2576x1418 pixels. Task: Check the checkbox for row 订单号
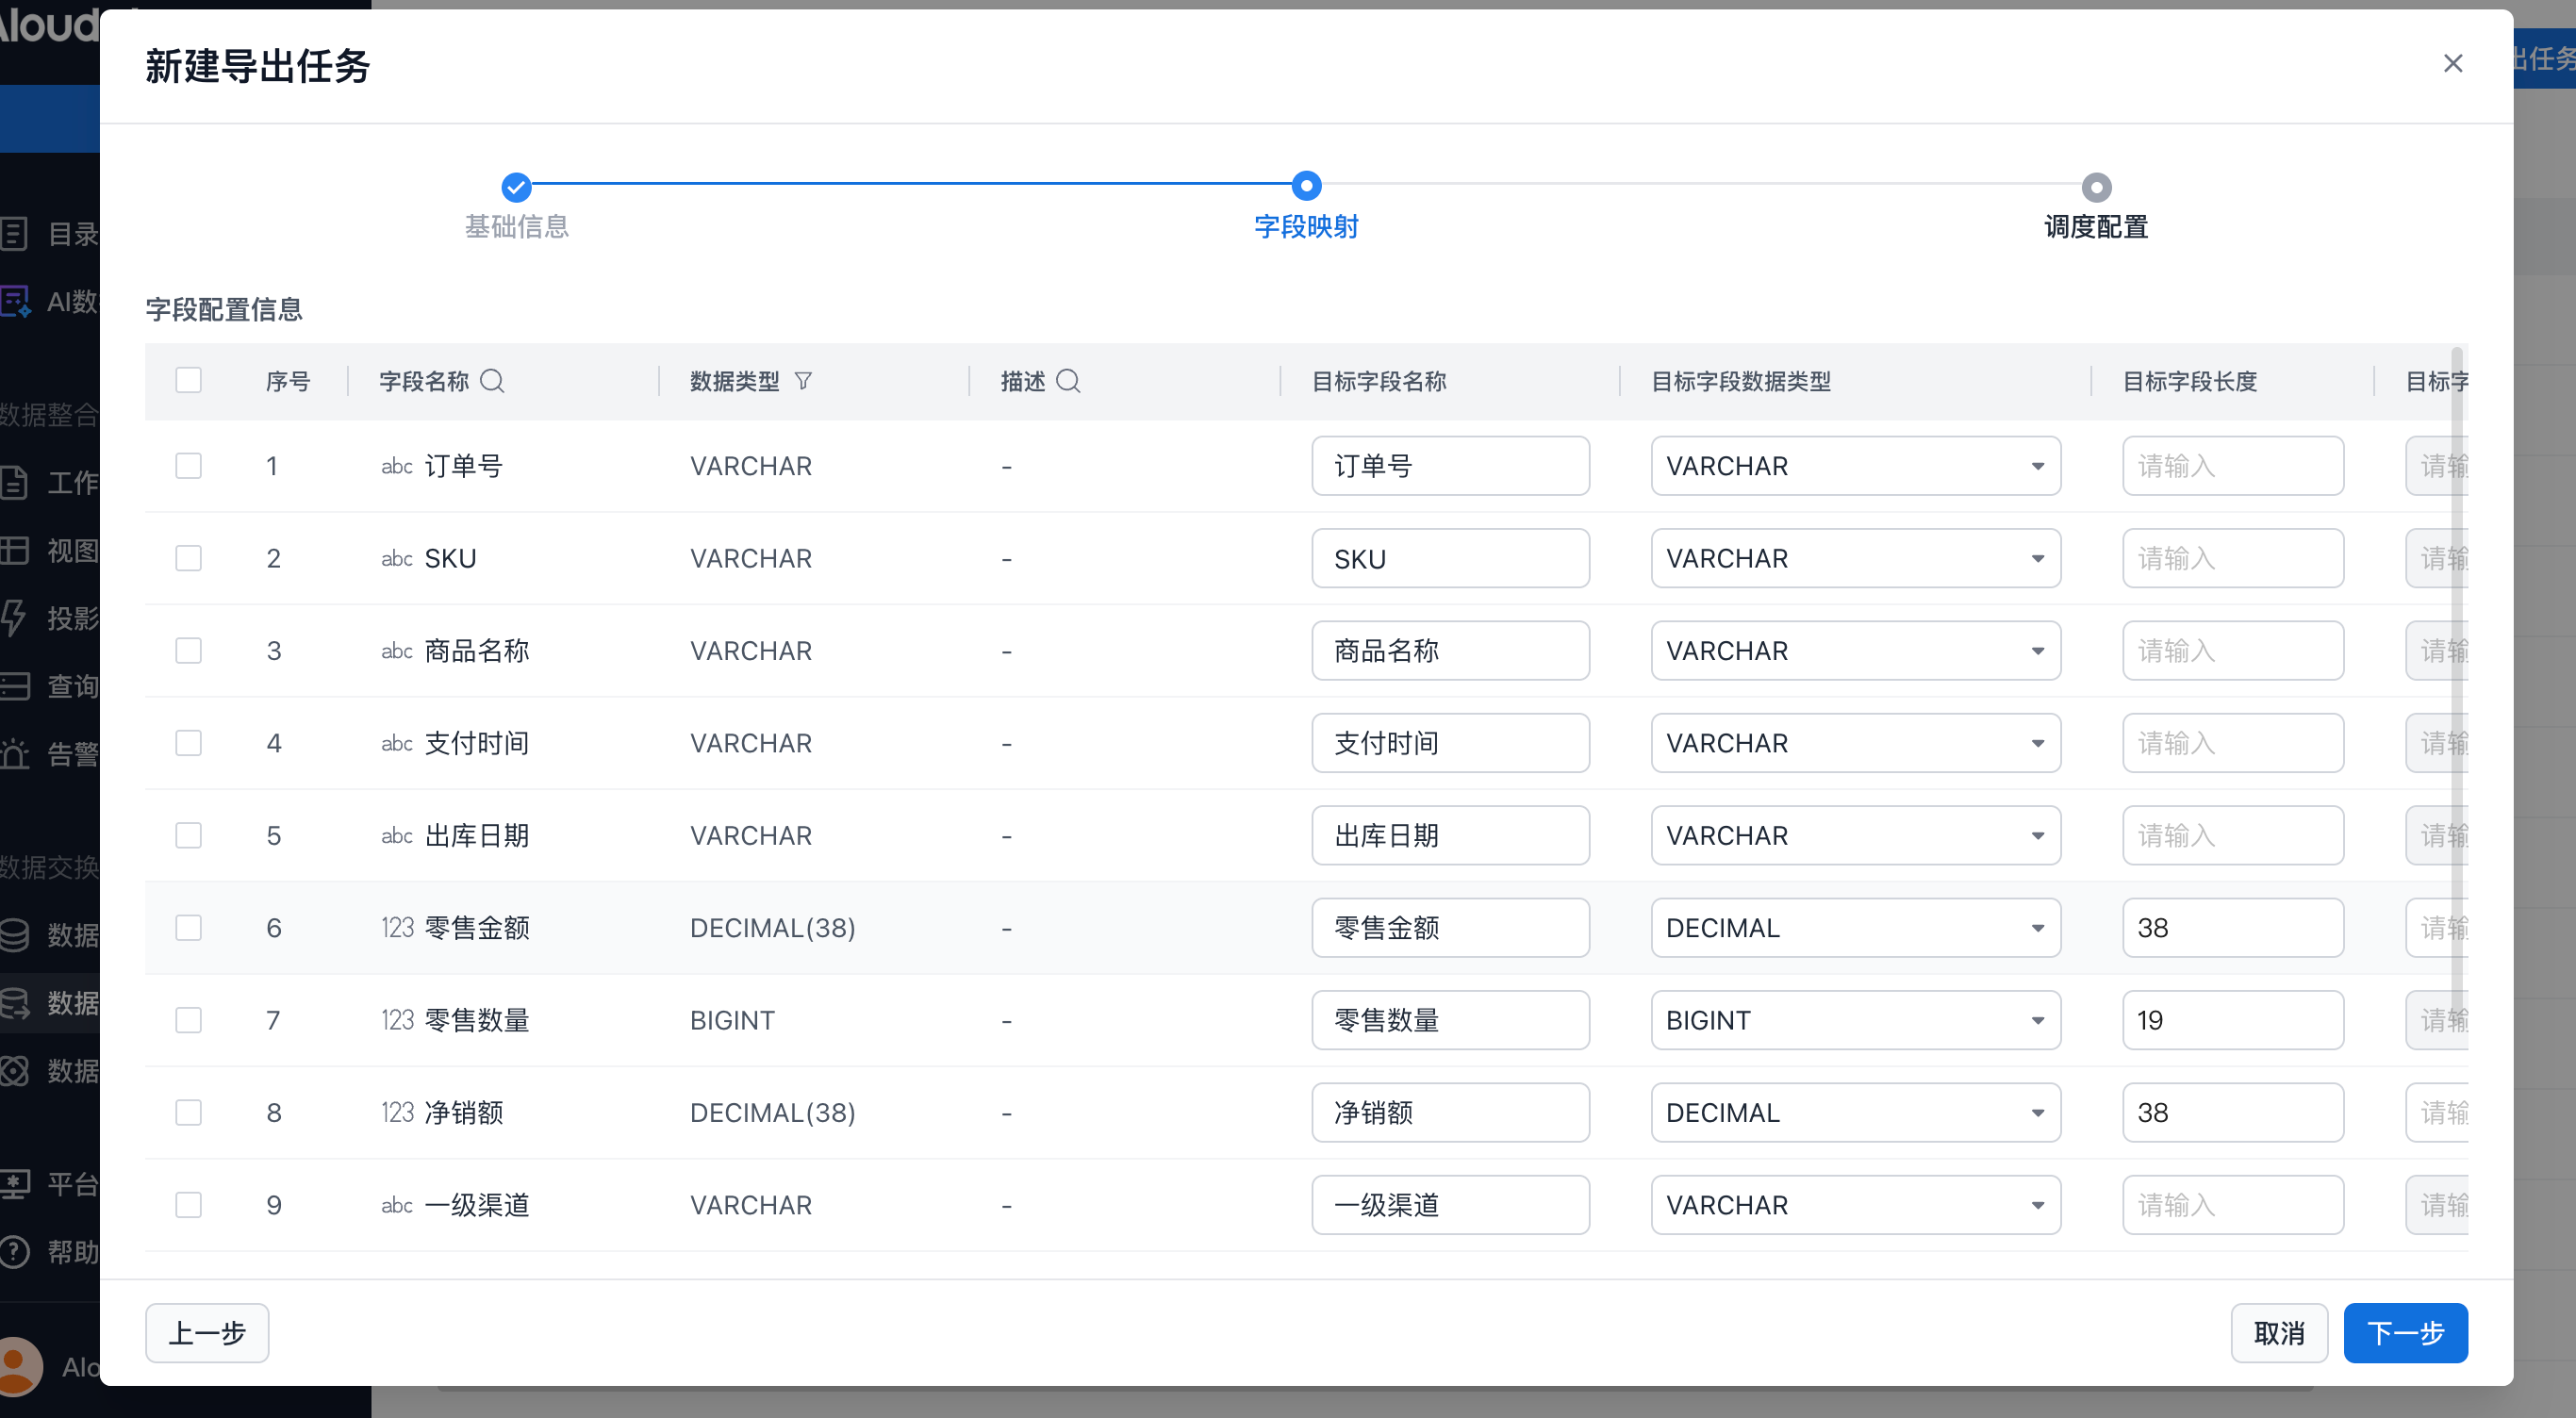(x=189, y=466)
